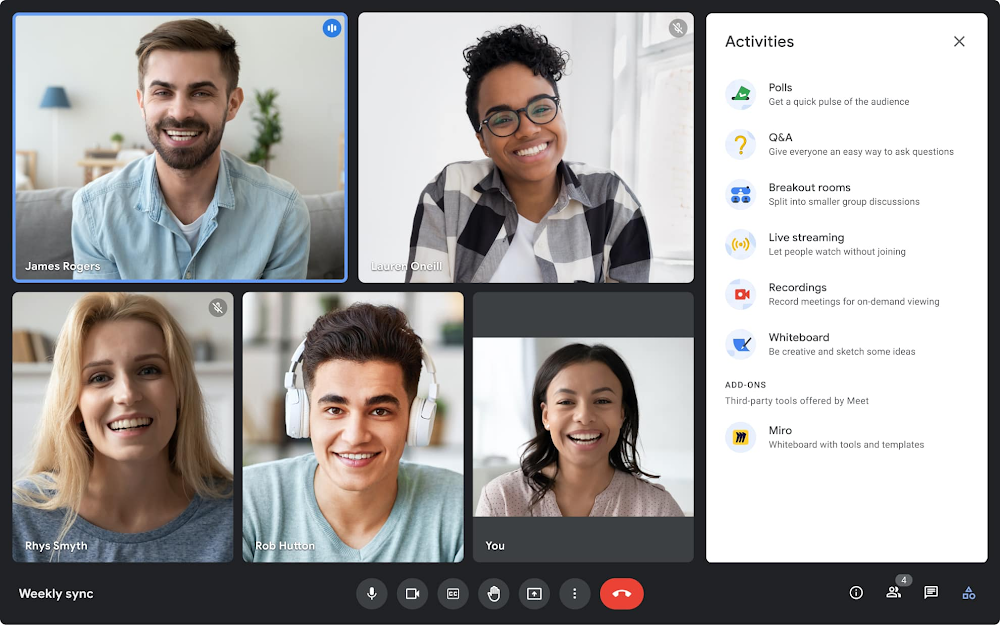Mute the microphone in the call controls

[x=372, y=593]
